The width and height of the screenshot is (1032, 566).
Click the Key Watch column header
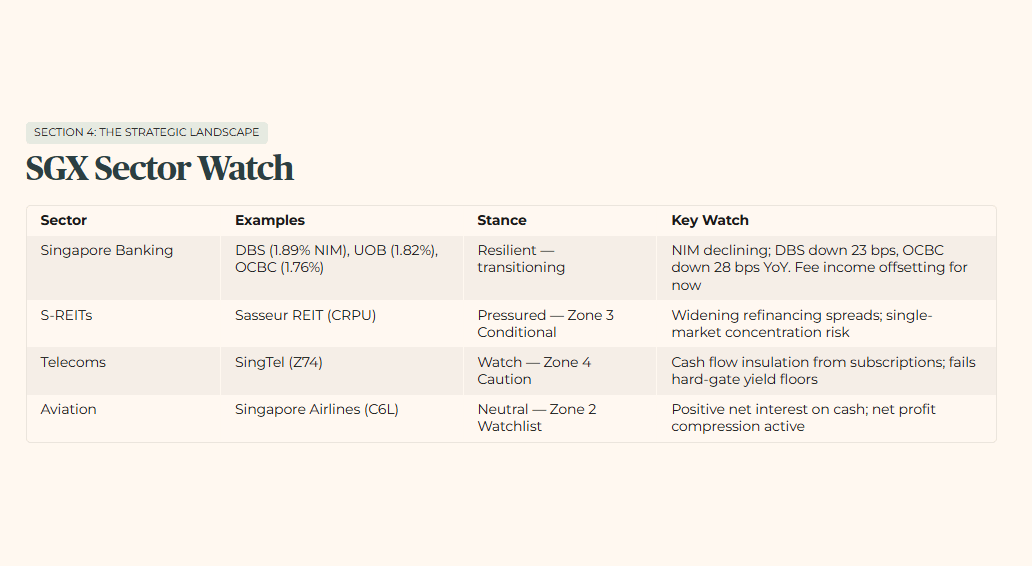point(710,220)
